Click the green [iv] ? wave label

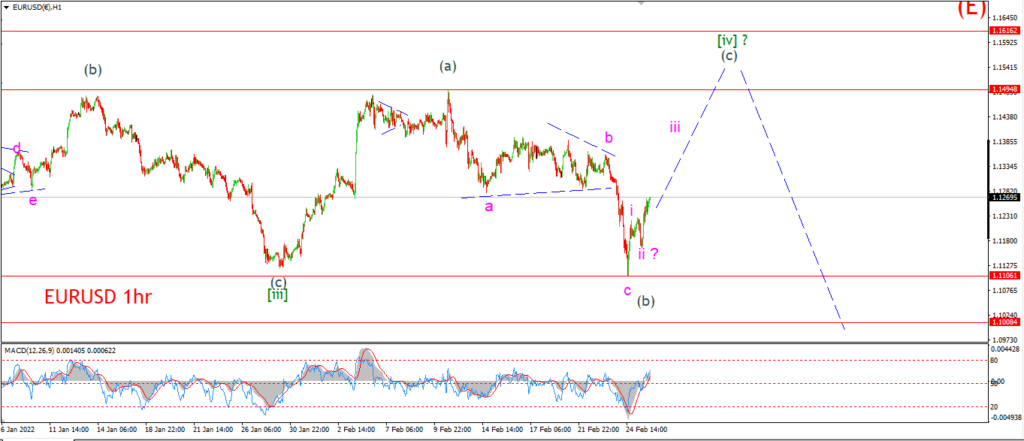(732, 40)
